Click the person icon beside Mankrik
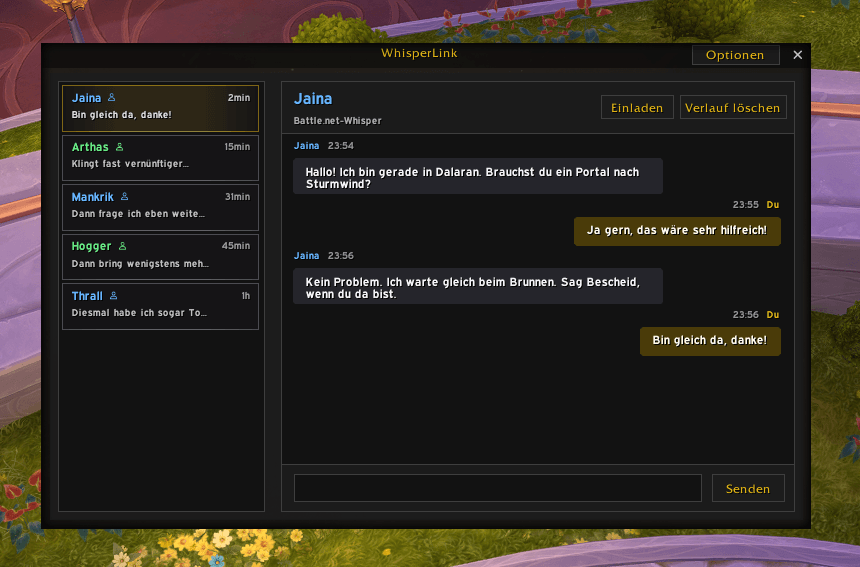Screen dimensions: 860x567 pyautogui.click(x=125, y=196)
